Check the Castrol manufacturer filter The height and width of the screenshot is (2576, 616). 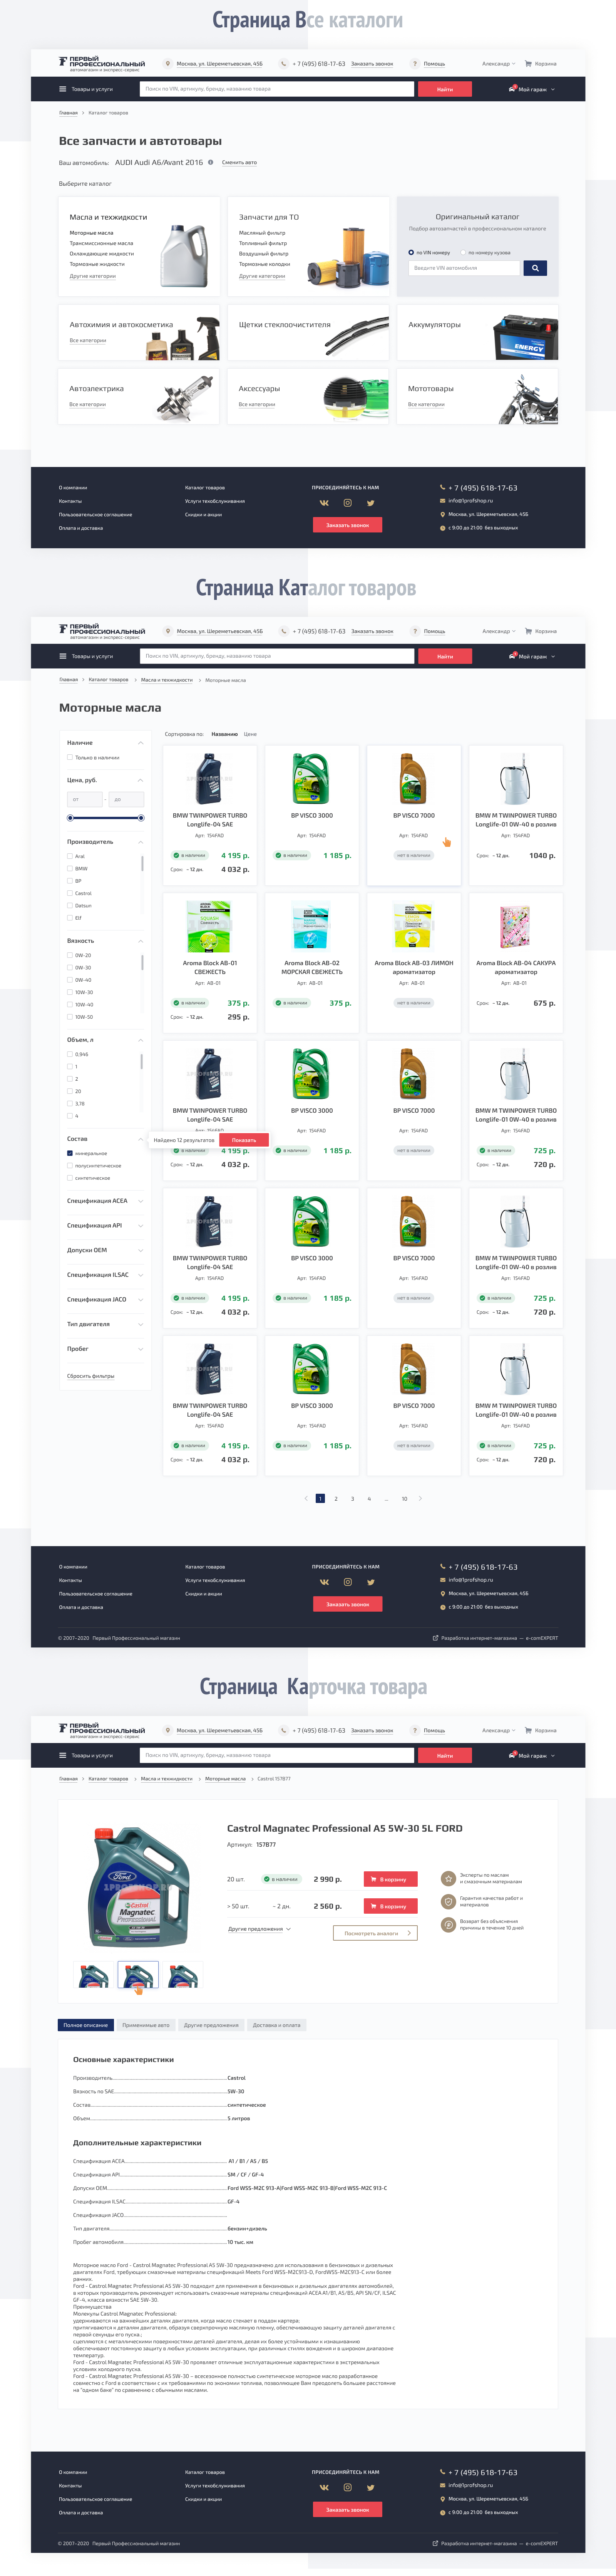point(70,893)
